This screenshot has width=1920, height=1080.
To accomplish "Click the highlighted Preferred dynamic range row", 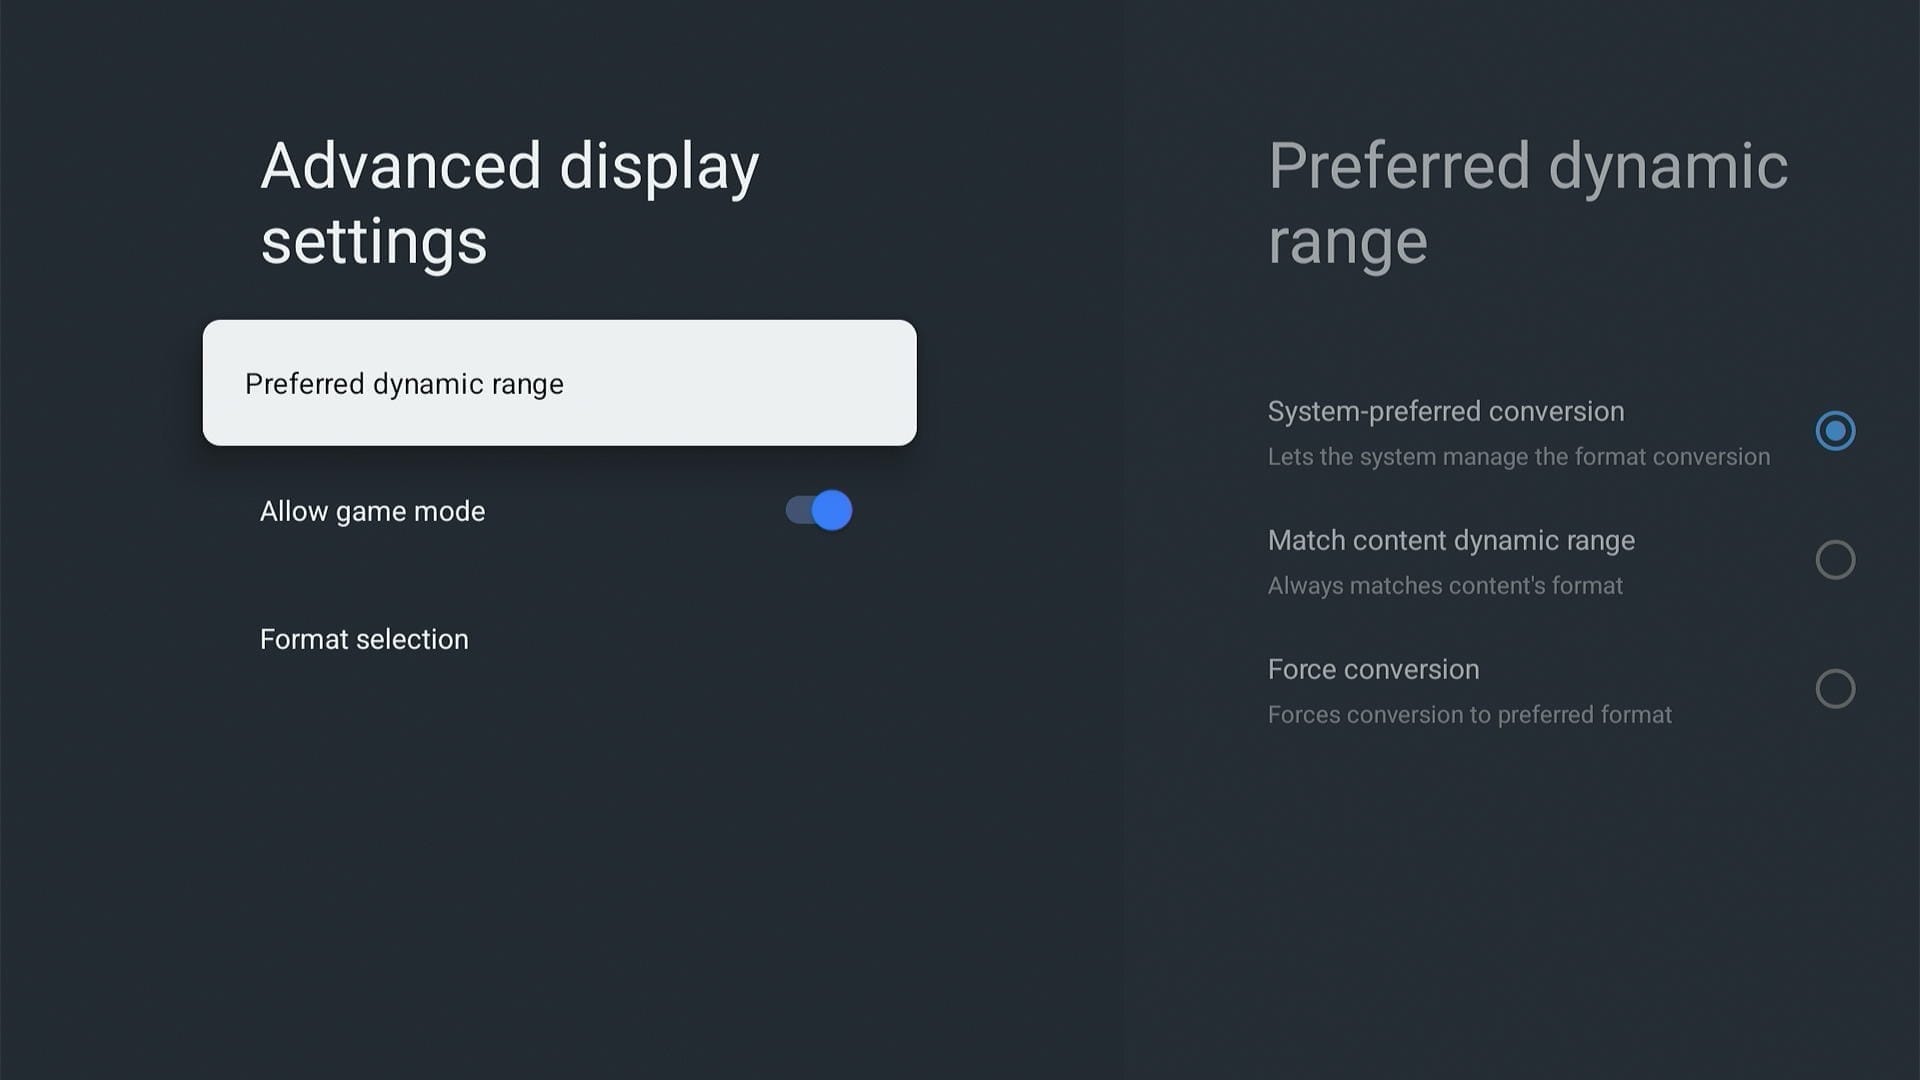I will click(x=559, y=383).
